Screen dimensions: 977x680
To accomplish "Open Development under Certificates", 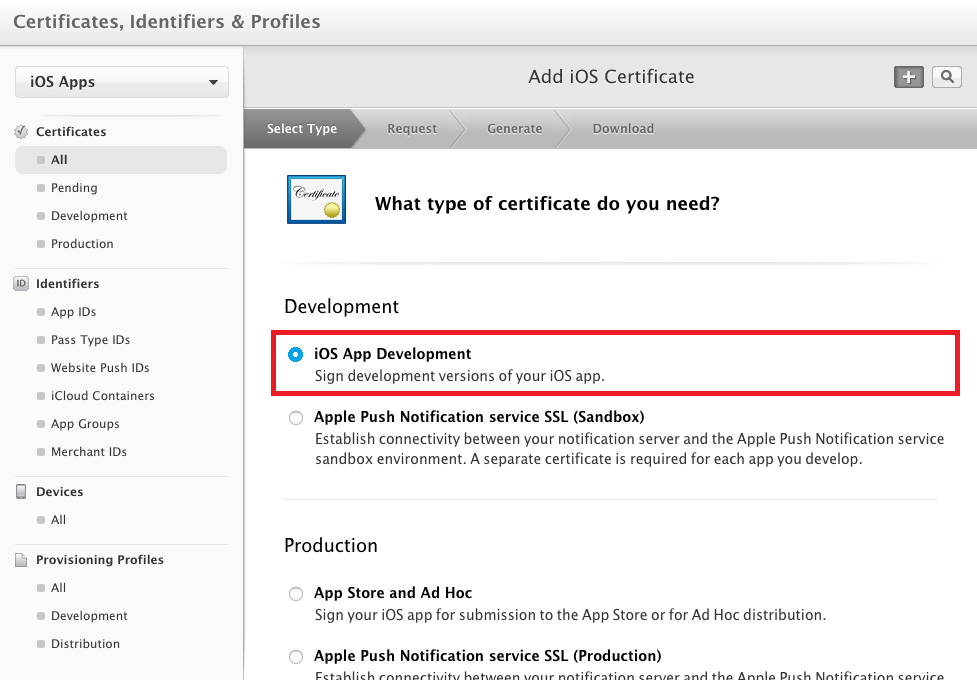I will tap(89, 216).
